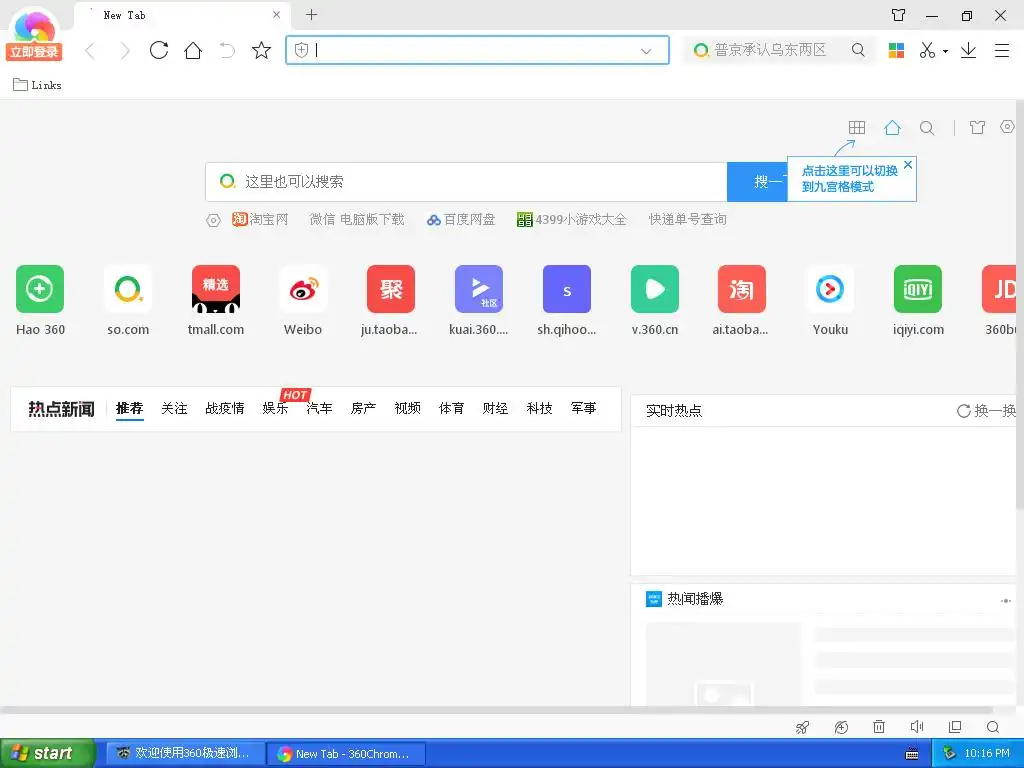Click the browser back arrow
The image size is (1024, 768).
(91, 50)
